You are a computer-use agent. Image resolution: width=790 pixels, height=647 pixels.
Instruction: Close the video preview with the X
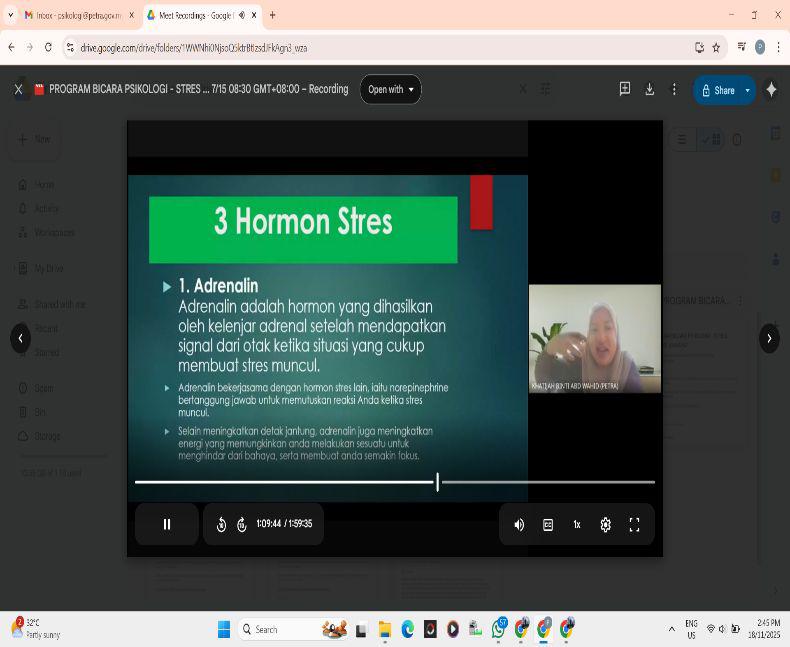[x=18, y=90]
